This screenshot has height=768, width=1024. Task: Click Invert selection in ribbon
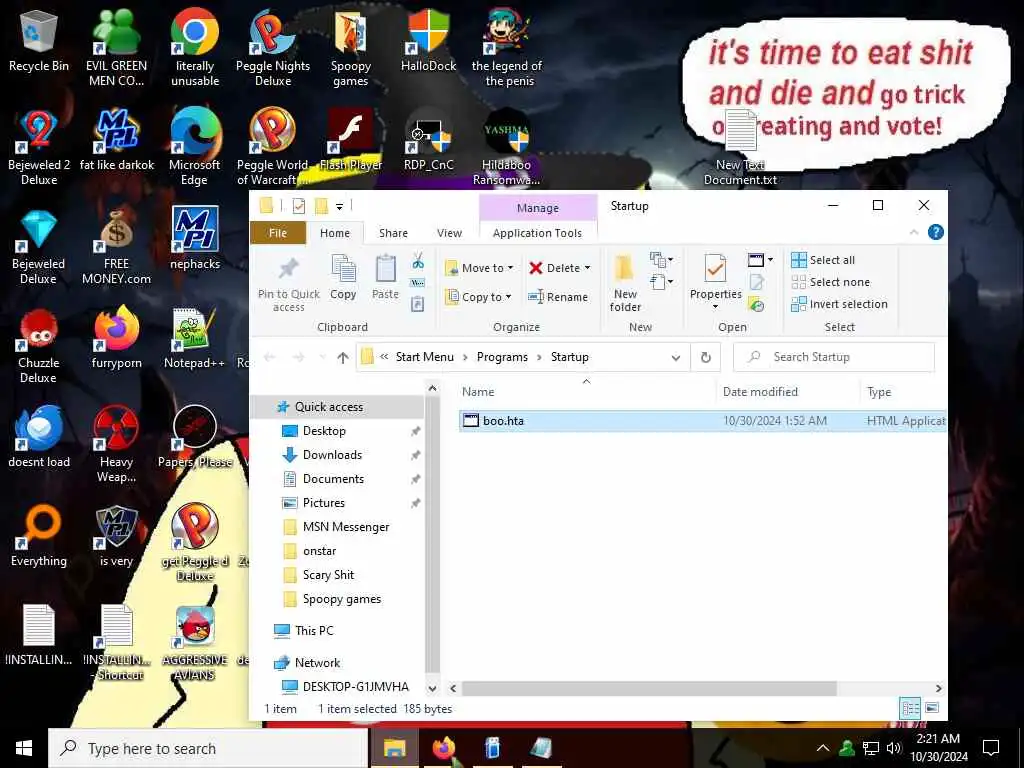839,304
